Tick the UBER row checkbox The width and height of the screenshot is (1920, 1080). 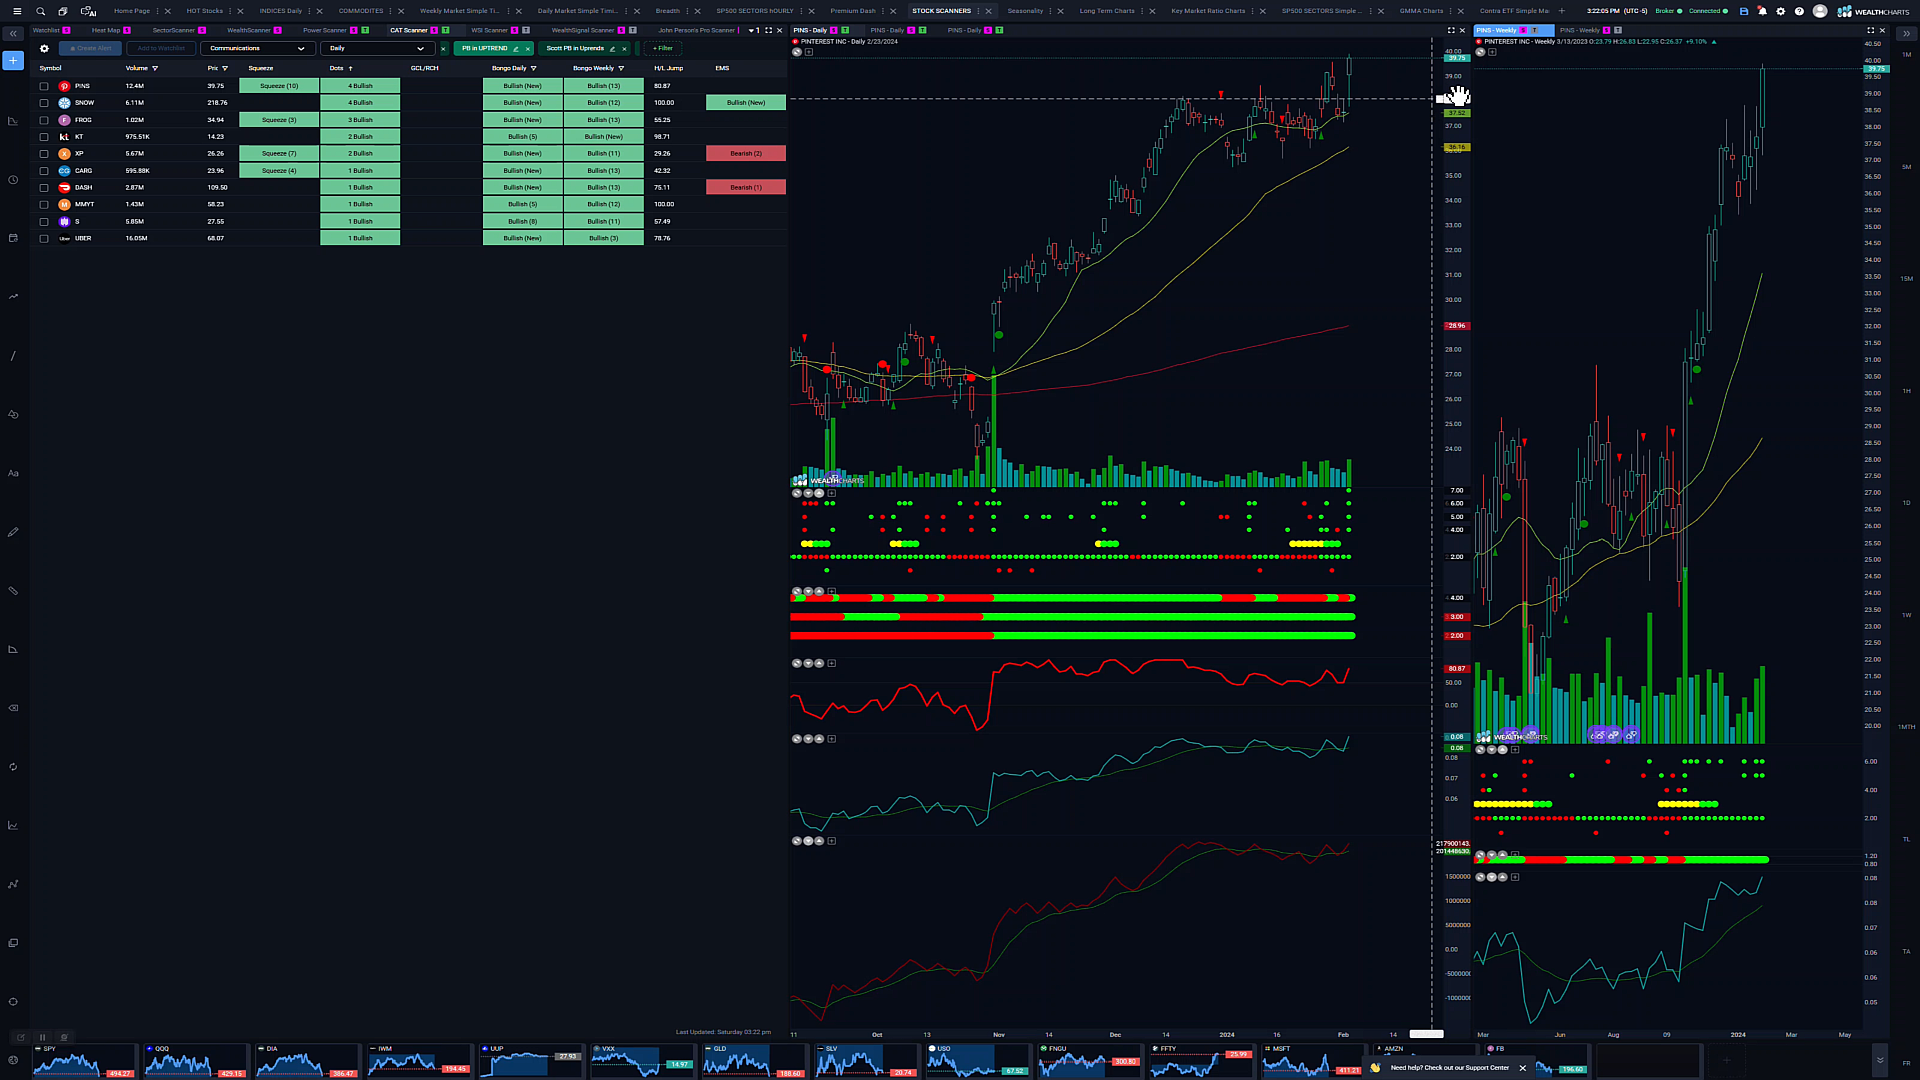point(44,238)
